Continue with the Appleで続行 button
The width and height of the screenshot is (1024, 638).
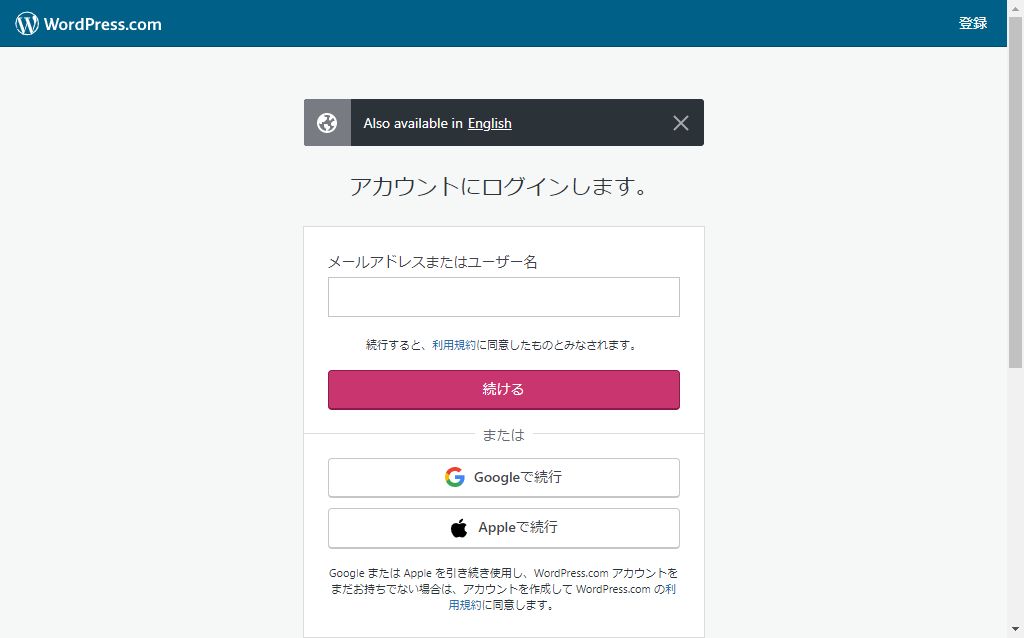[x=504, y=528]
